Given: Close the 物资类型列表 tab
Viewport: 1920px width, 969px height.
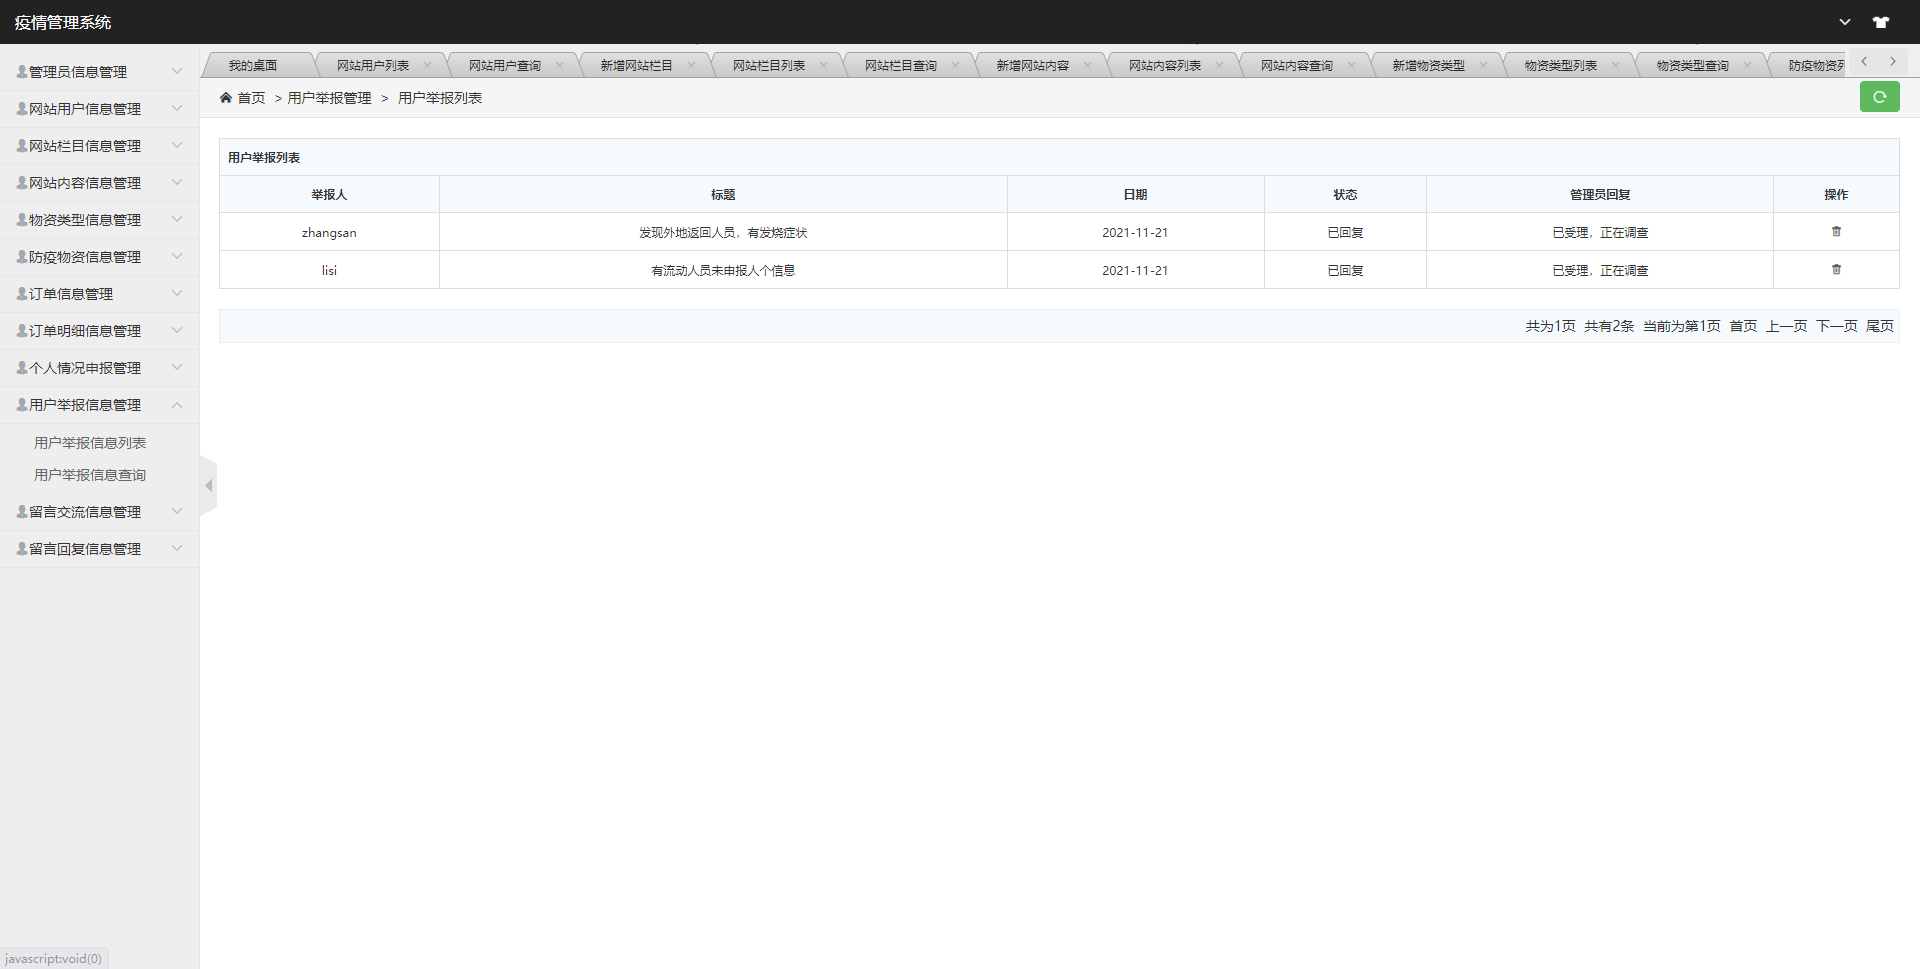Looking at the screenshot, I should (x=1615, y=65).
